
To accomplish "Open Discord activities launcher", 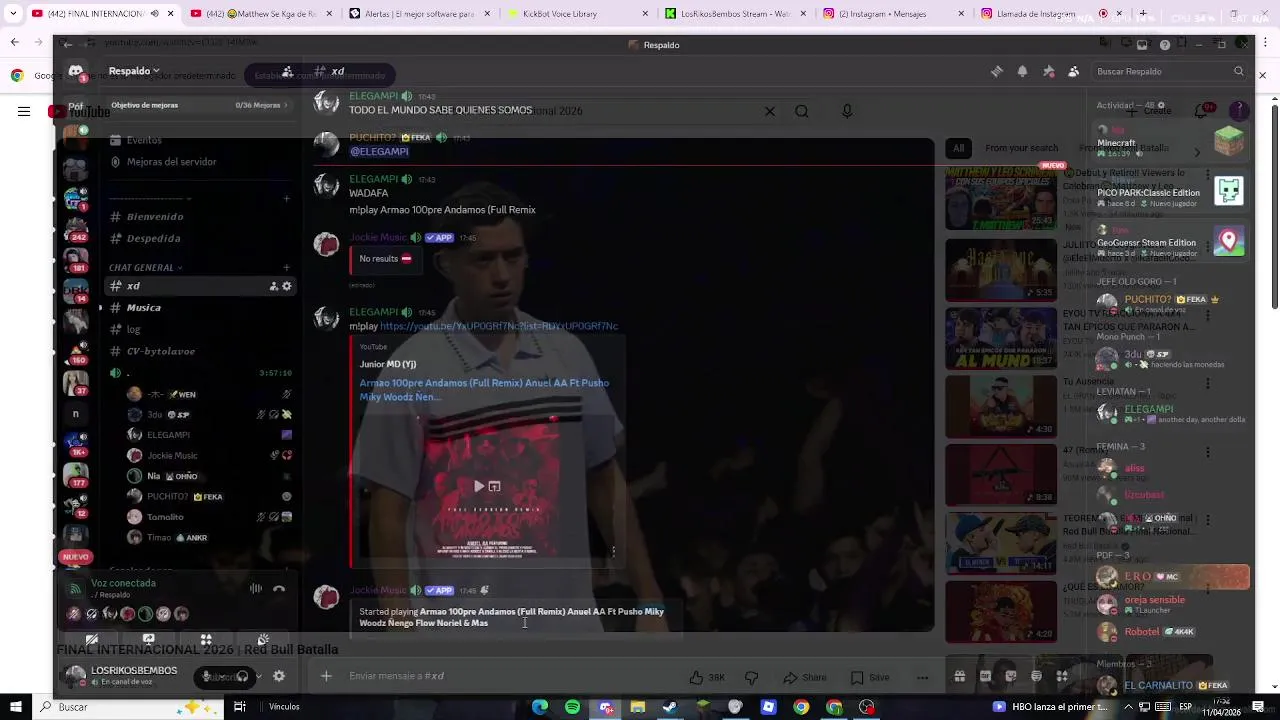I will 206,639.
